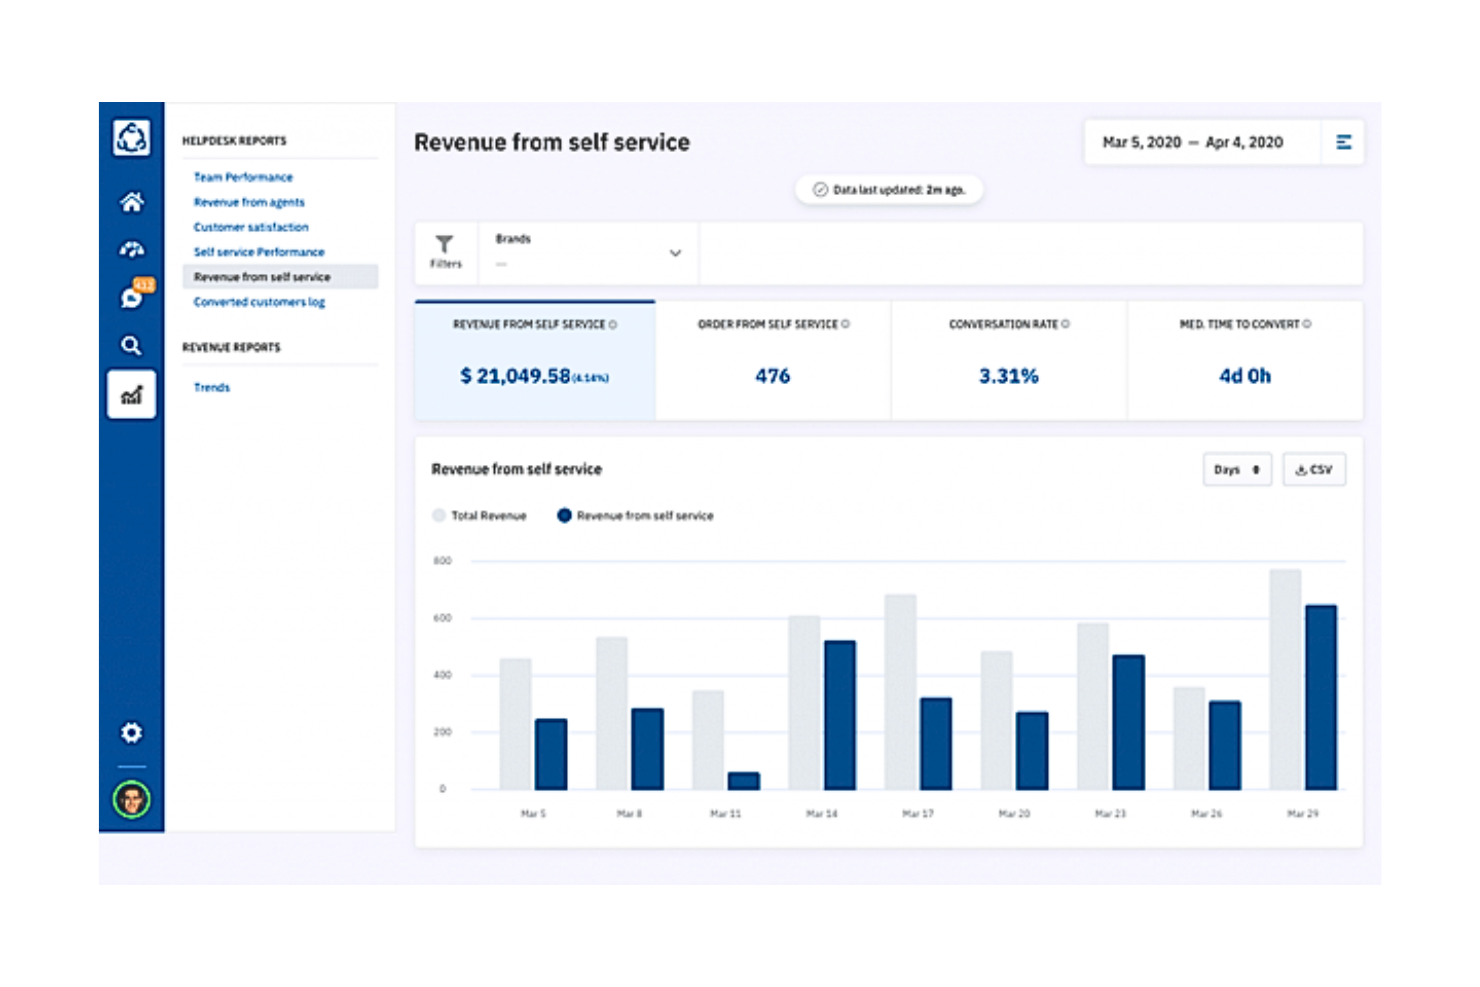1480x987 pixels.
Task: Open the Days interval dropdown
Action: pyautogui.click(x=1237, y=470)
